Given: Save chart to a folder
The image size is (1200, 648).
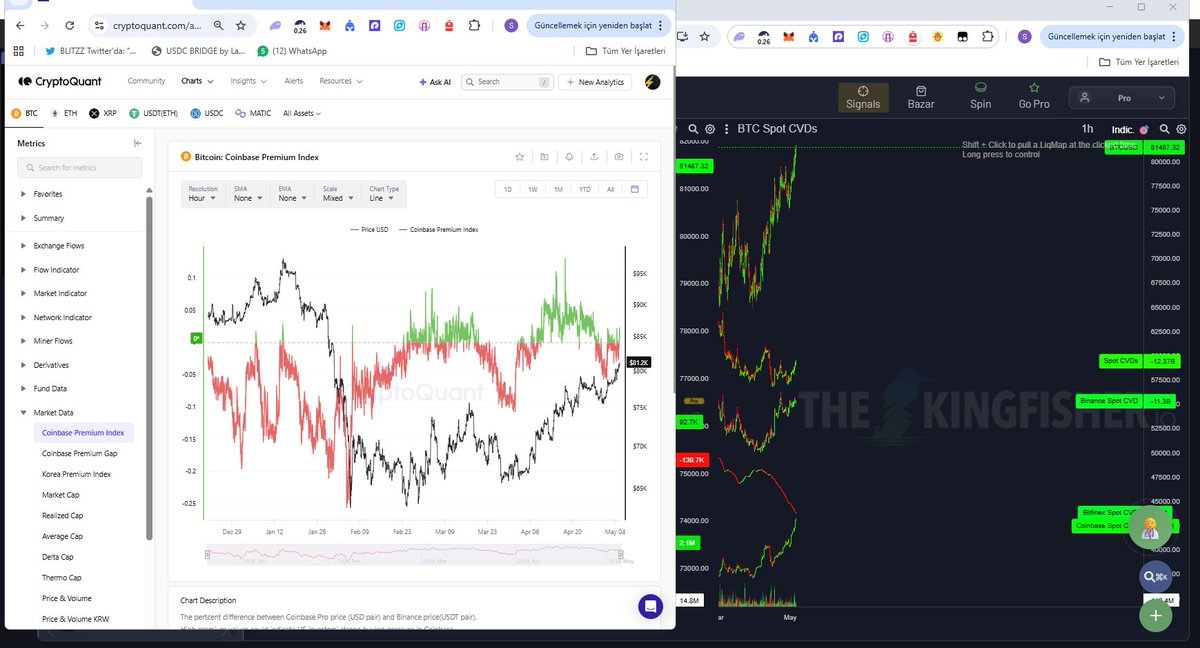Looking at the screenshot, I should [544, 157].
